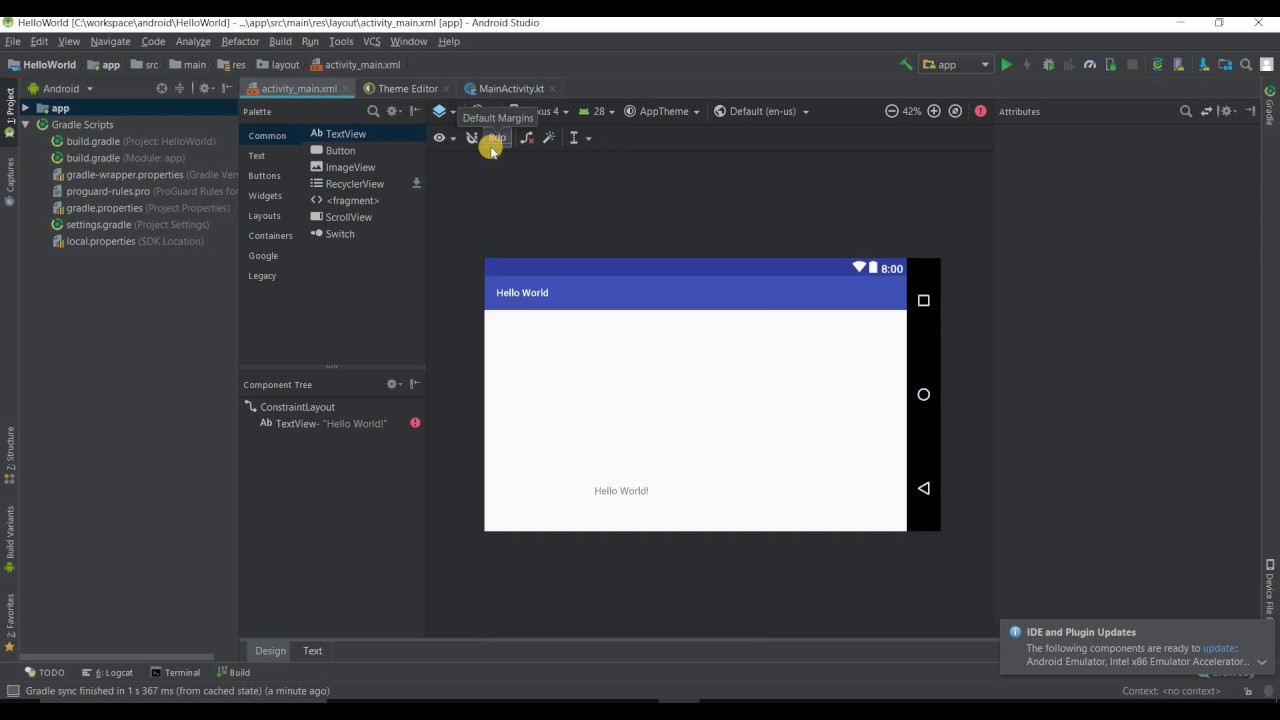
Task: Click the view all attributes arrows icon
Action: pos(1206,111)
